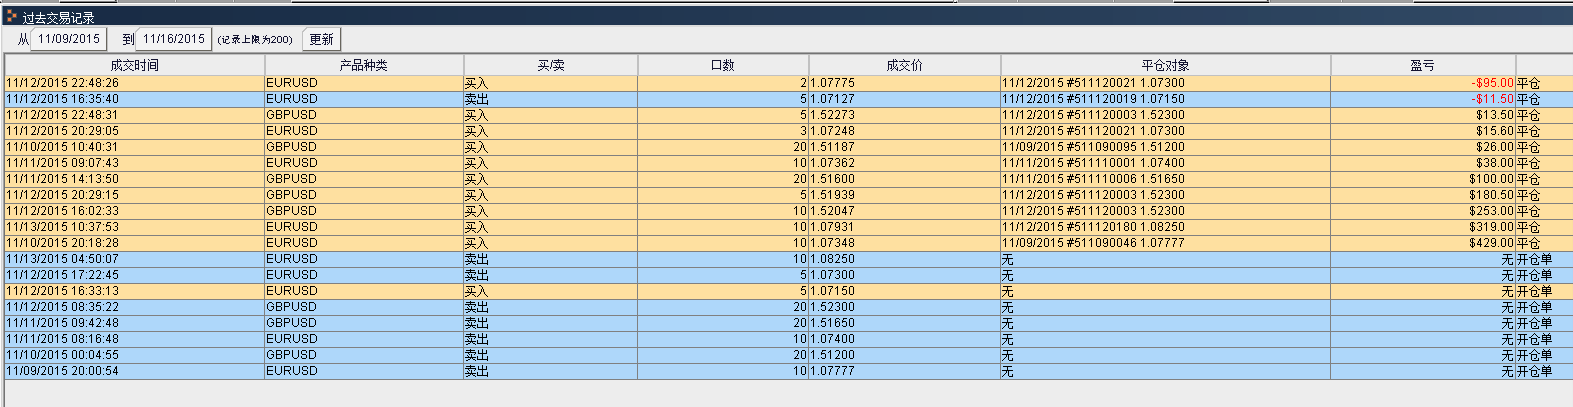Click the profit value $319.00
1573x407 pixels.
[x=1492, y=227]
